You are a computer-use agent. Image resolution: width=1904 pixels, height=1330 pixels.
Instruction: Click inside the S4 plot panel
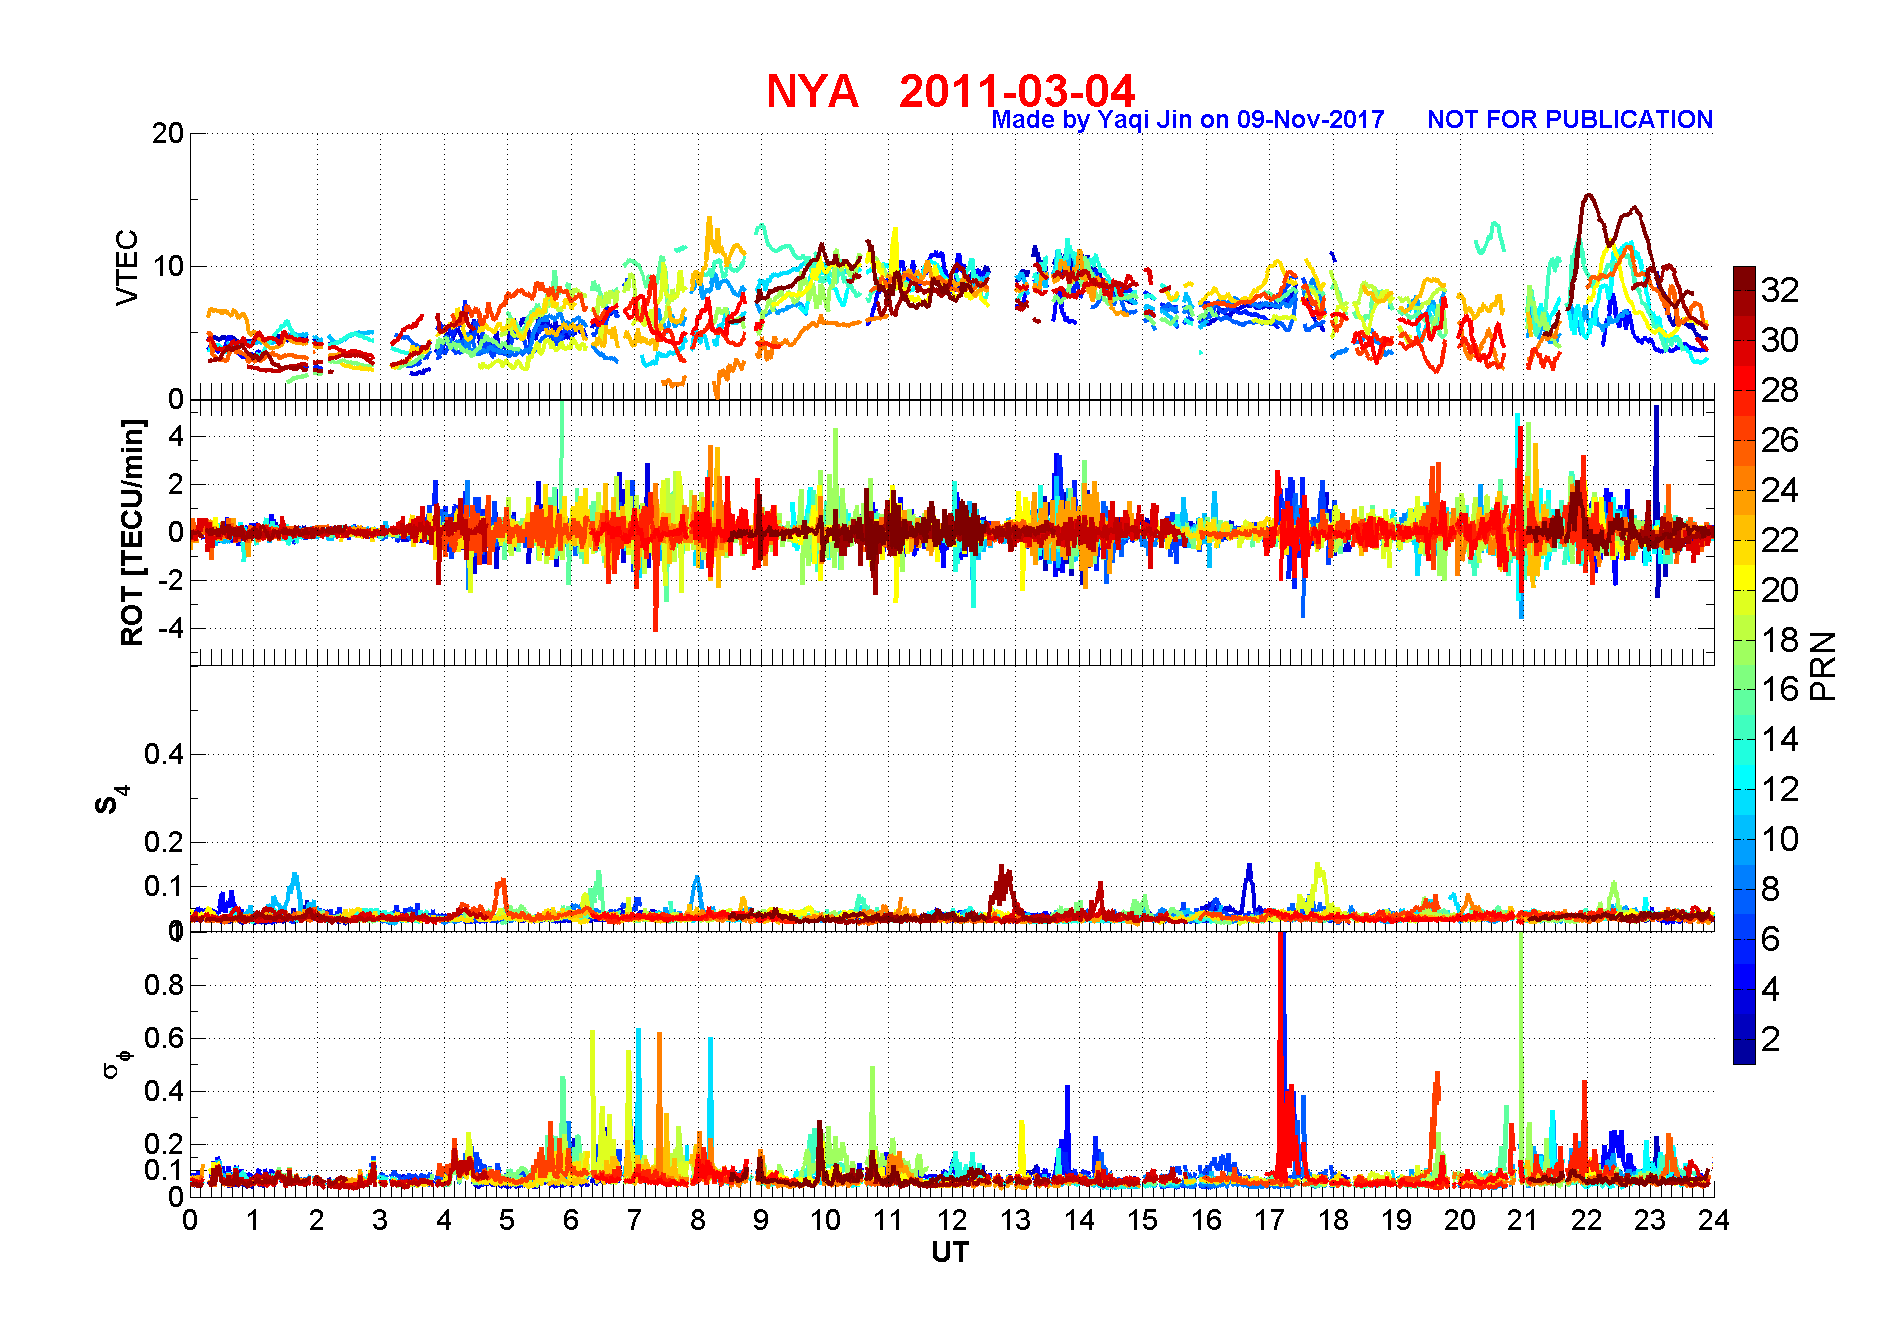point(952,798)
